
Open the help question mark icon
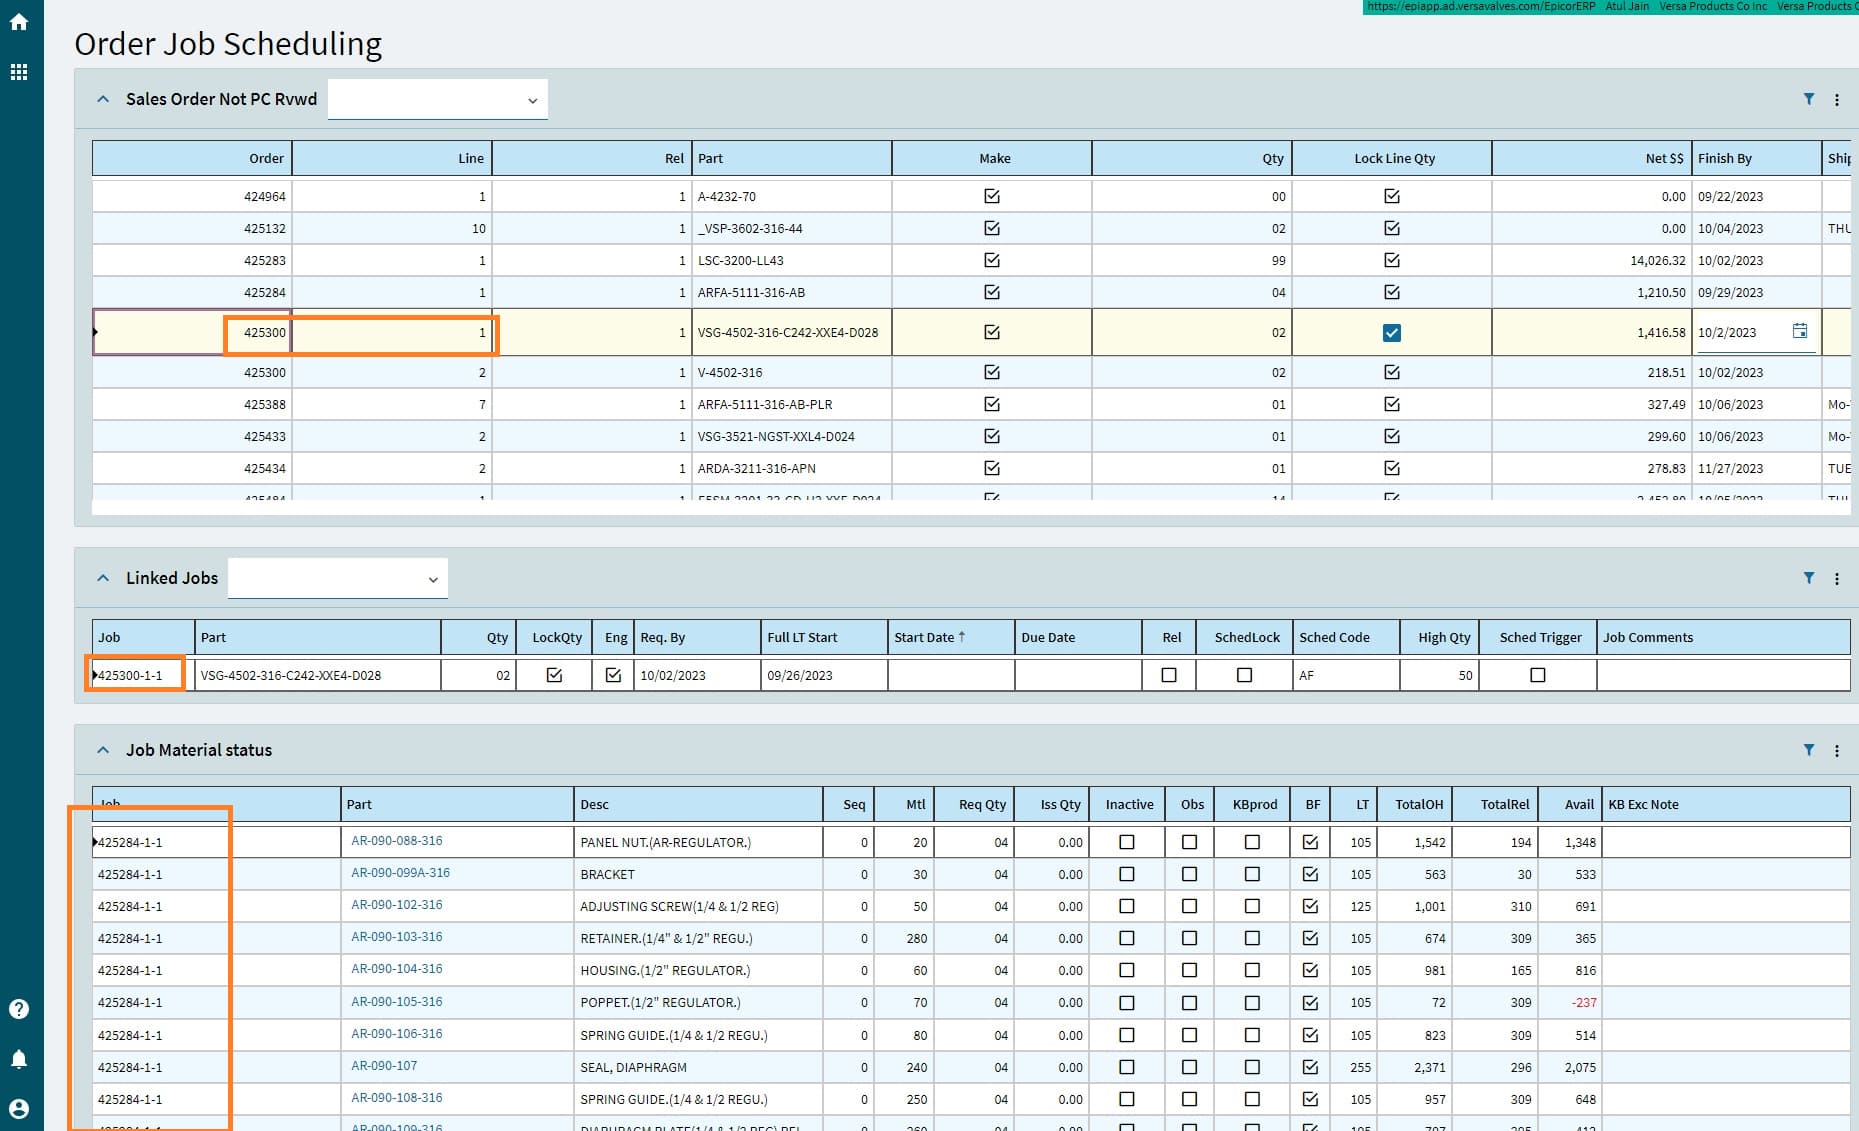tap(19, 1009)
